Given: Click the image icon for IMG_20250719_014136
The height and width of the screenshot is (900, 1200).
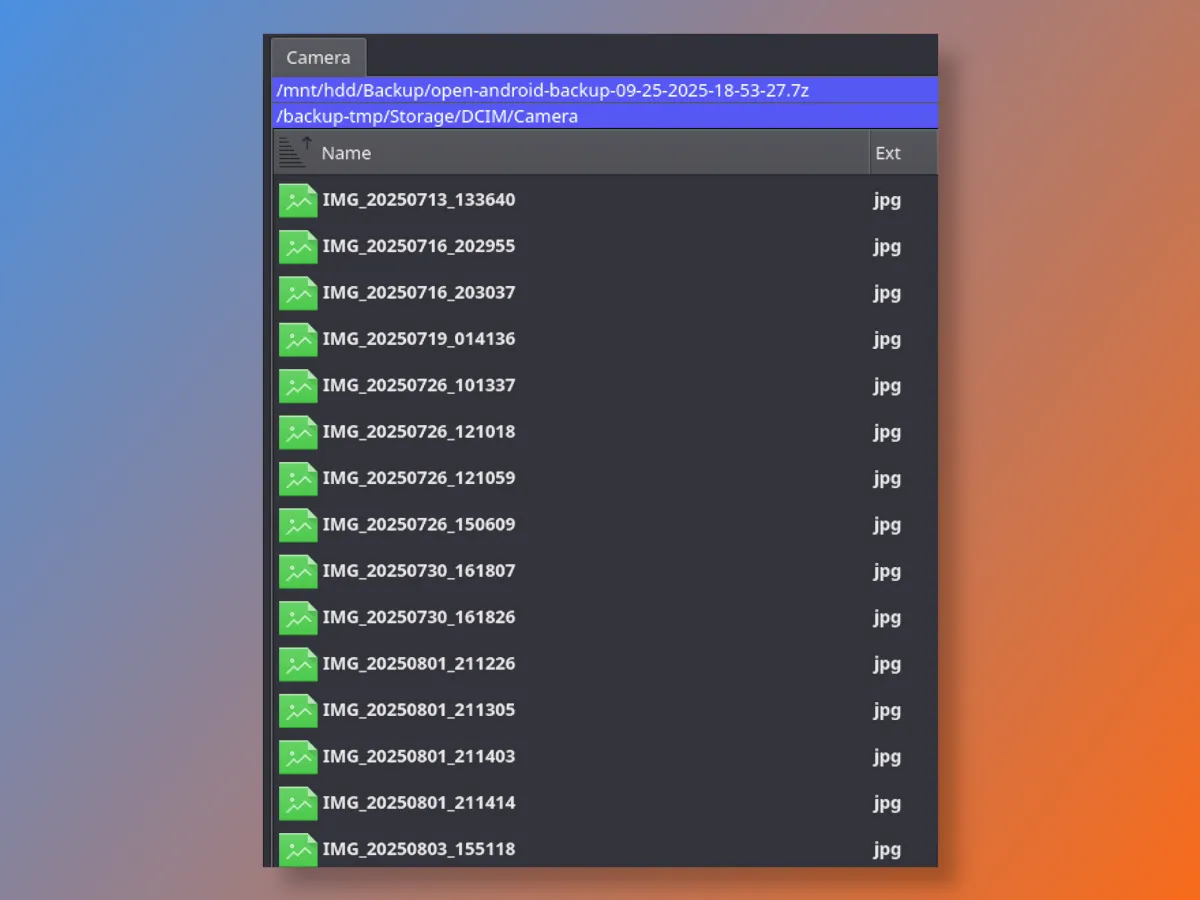Looking at the screenshot, I should coord(297,339).
